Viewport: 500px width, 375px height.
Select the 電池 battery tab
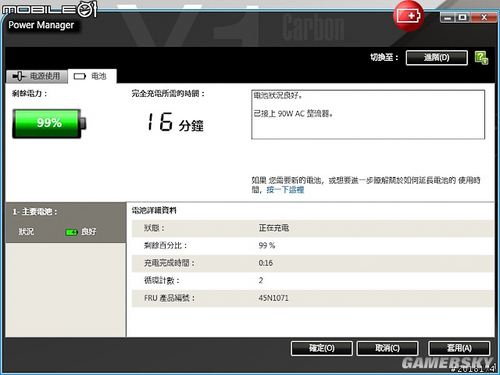[92, 76]
